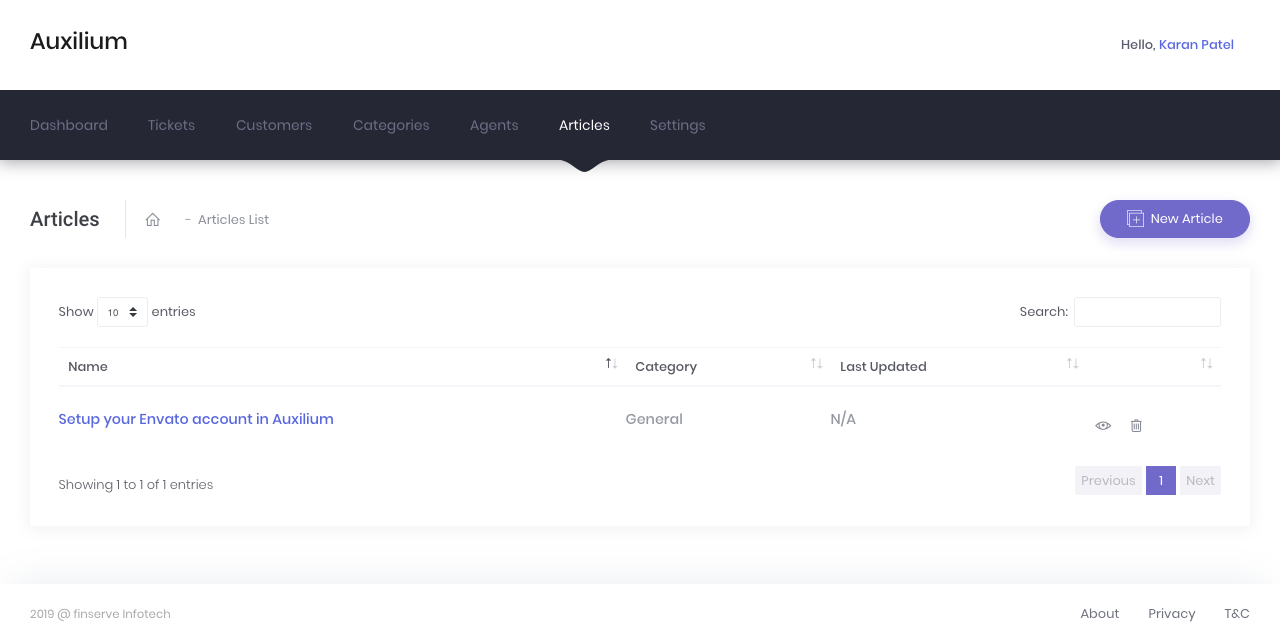
Task: Open the Agents page
Action: [494, 125]
